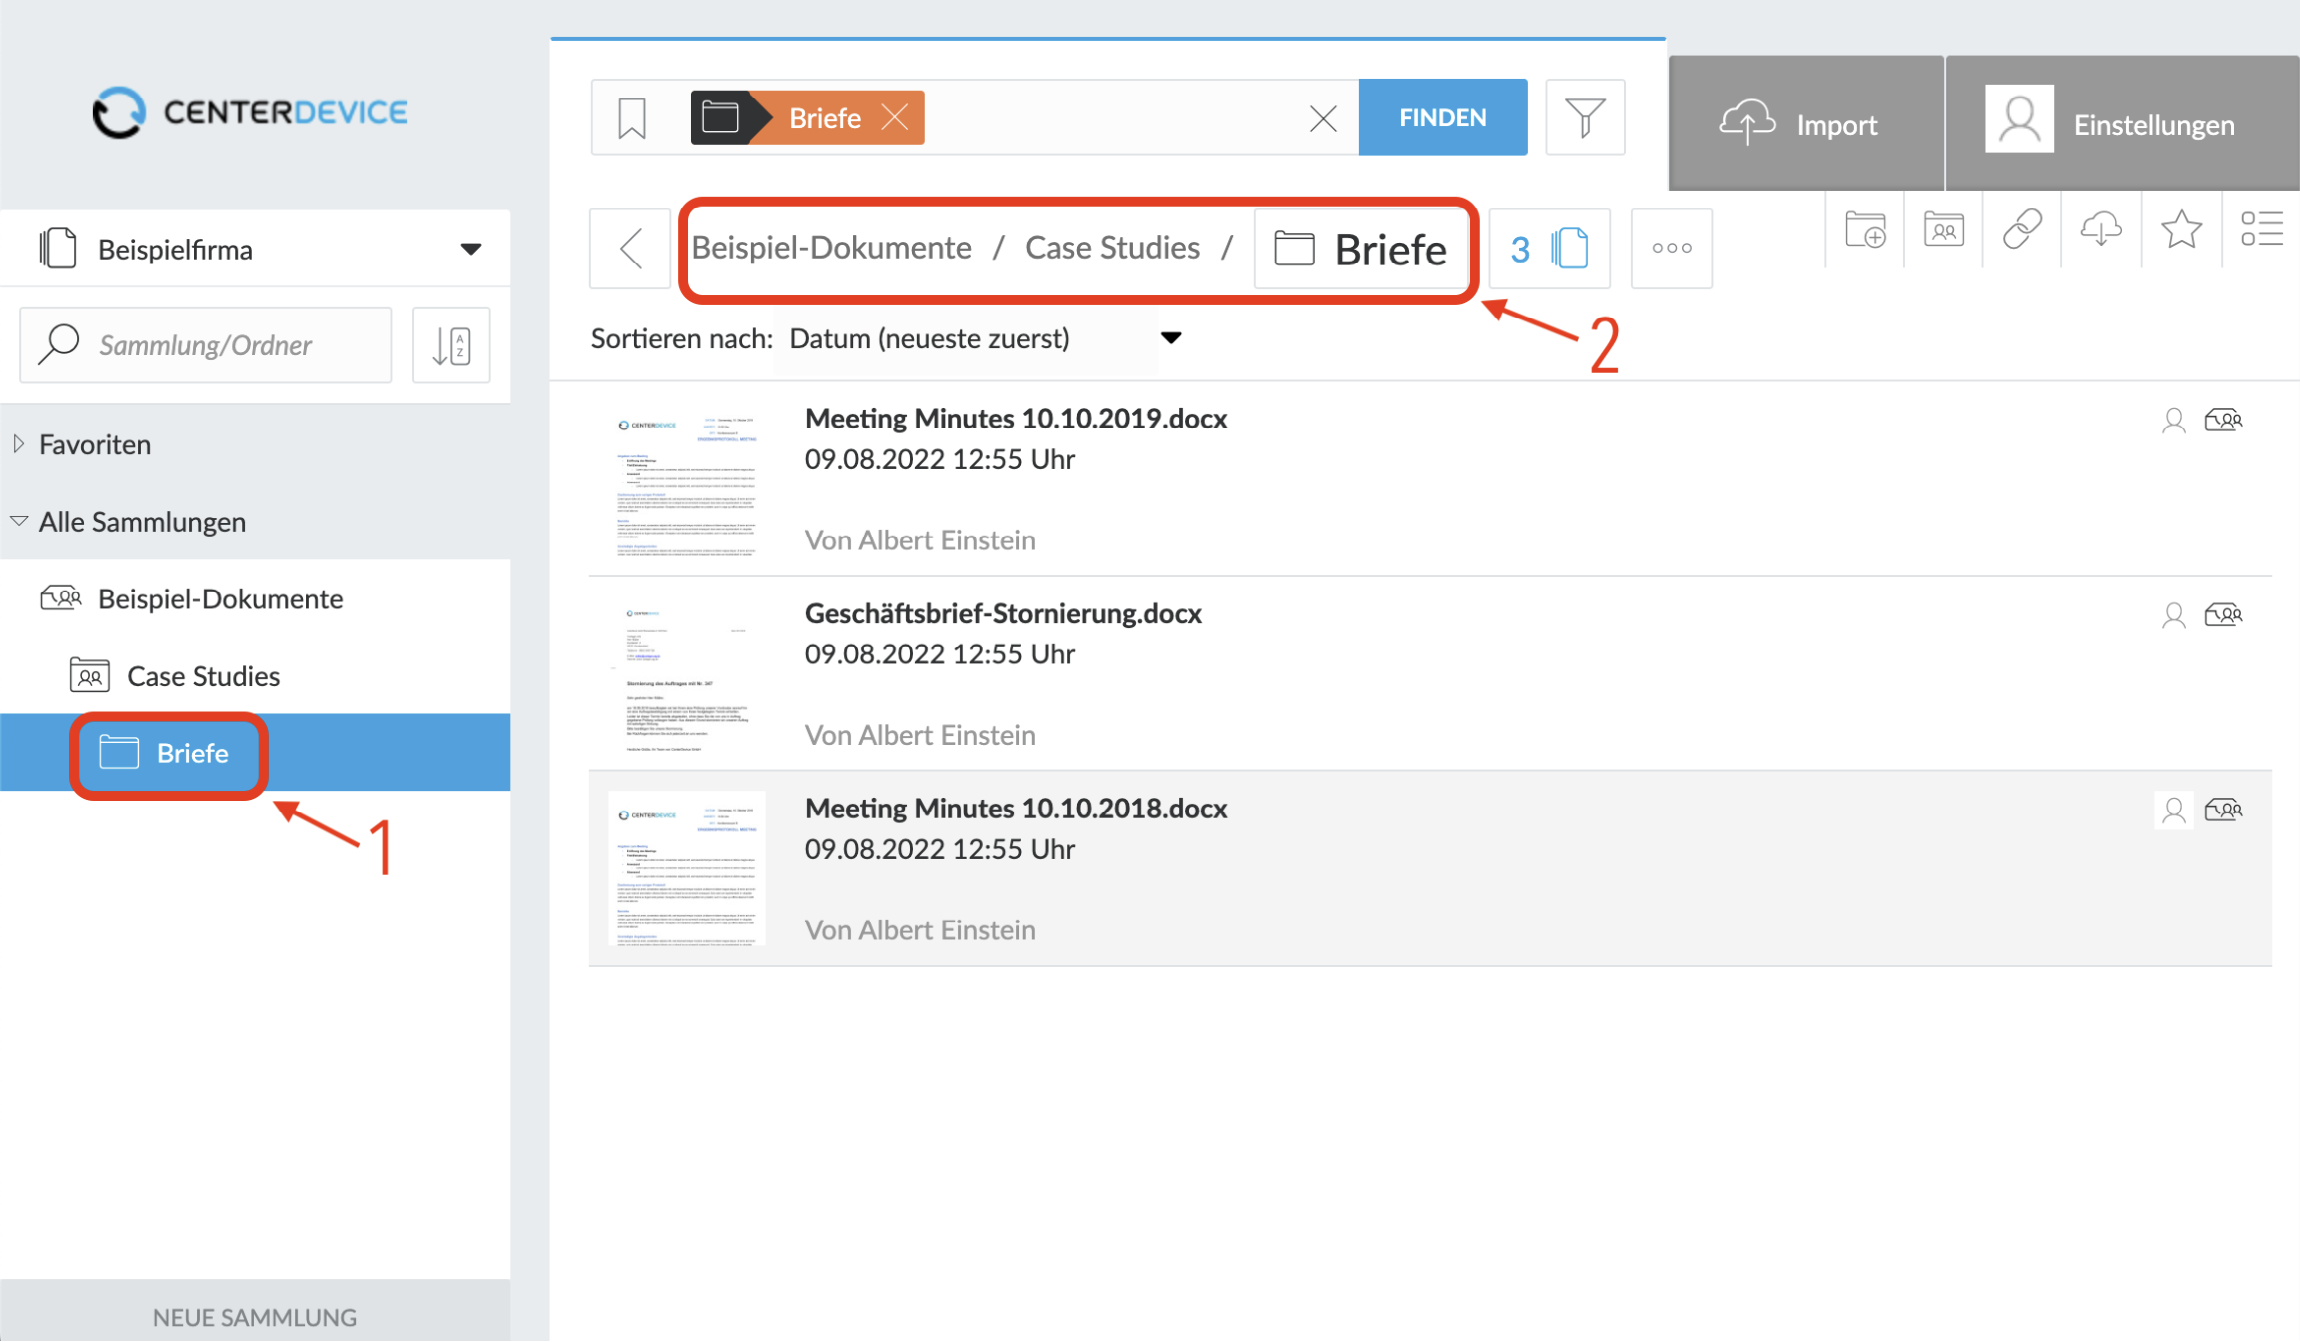Click thumbnail of Geschäftsbrief-Stornierung
2300x1342 pixels.
click(x=687, y=675)
